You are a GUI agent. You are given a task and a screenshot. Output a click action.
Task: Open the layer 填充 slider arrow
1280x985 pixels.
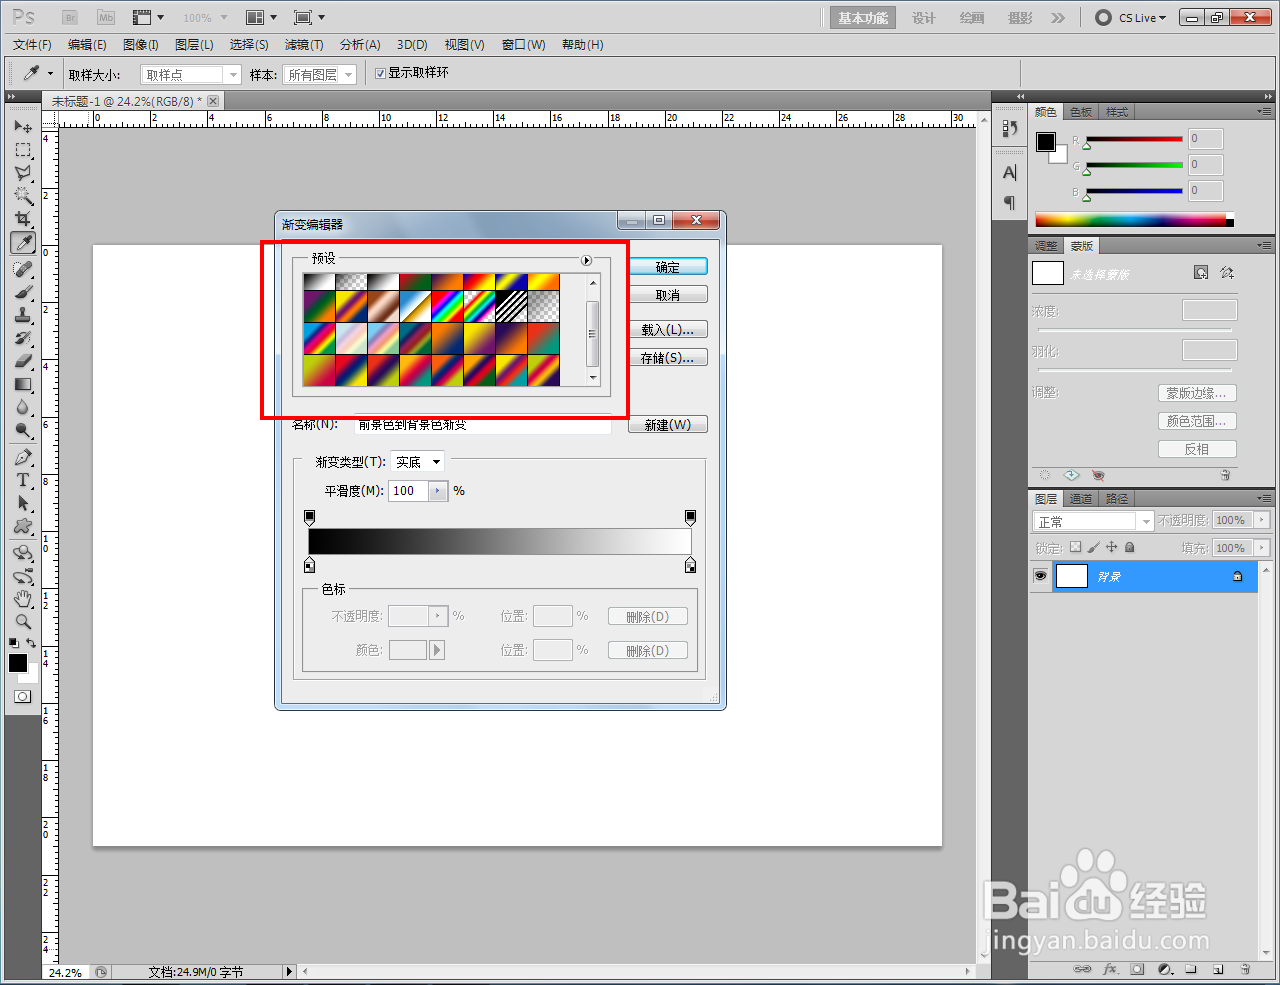1261,548
